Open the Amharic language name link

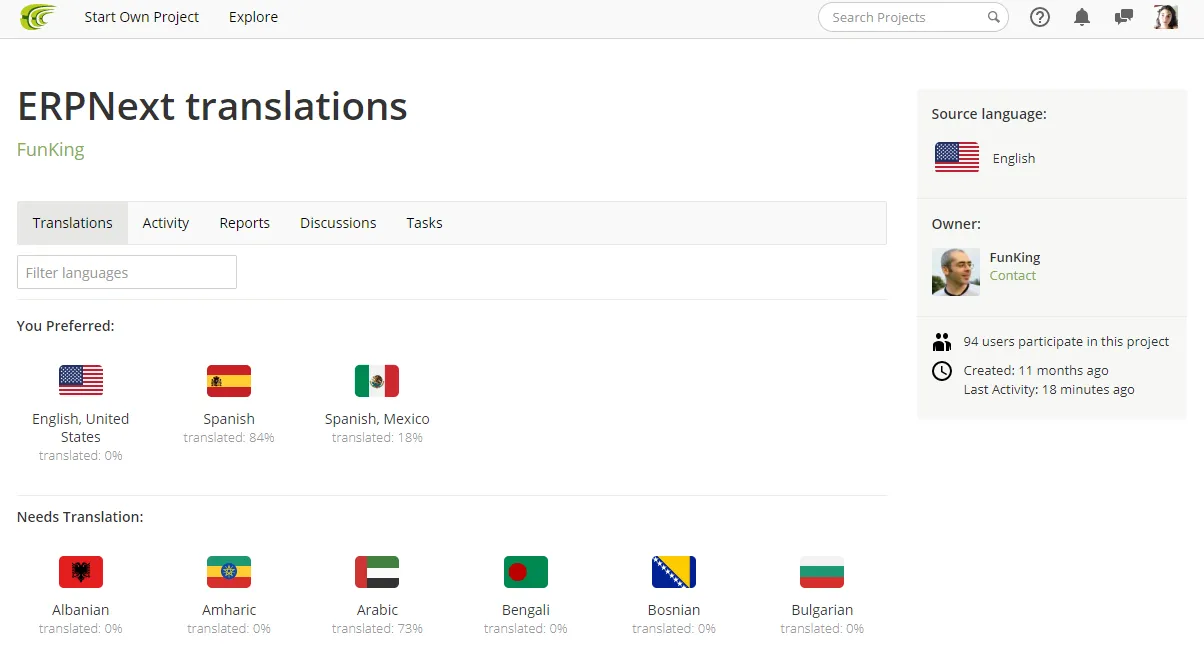[x=229, y=610]
